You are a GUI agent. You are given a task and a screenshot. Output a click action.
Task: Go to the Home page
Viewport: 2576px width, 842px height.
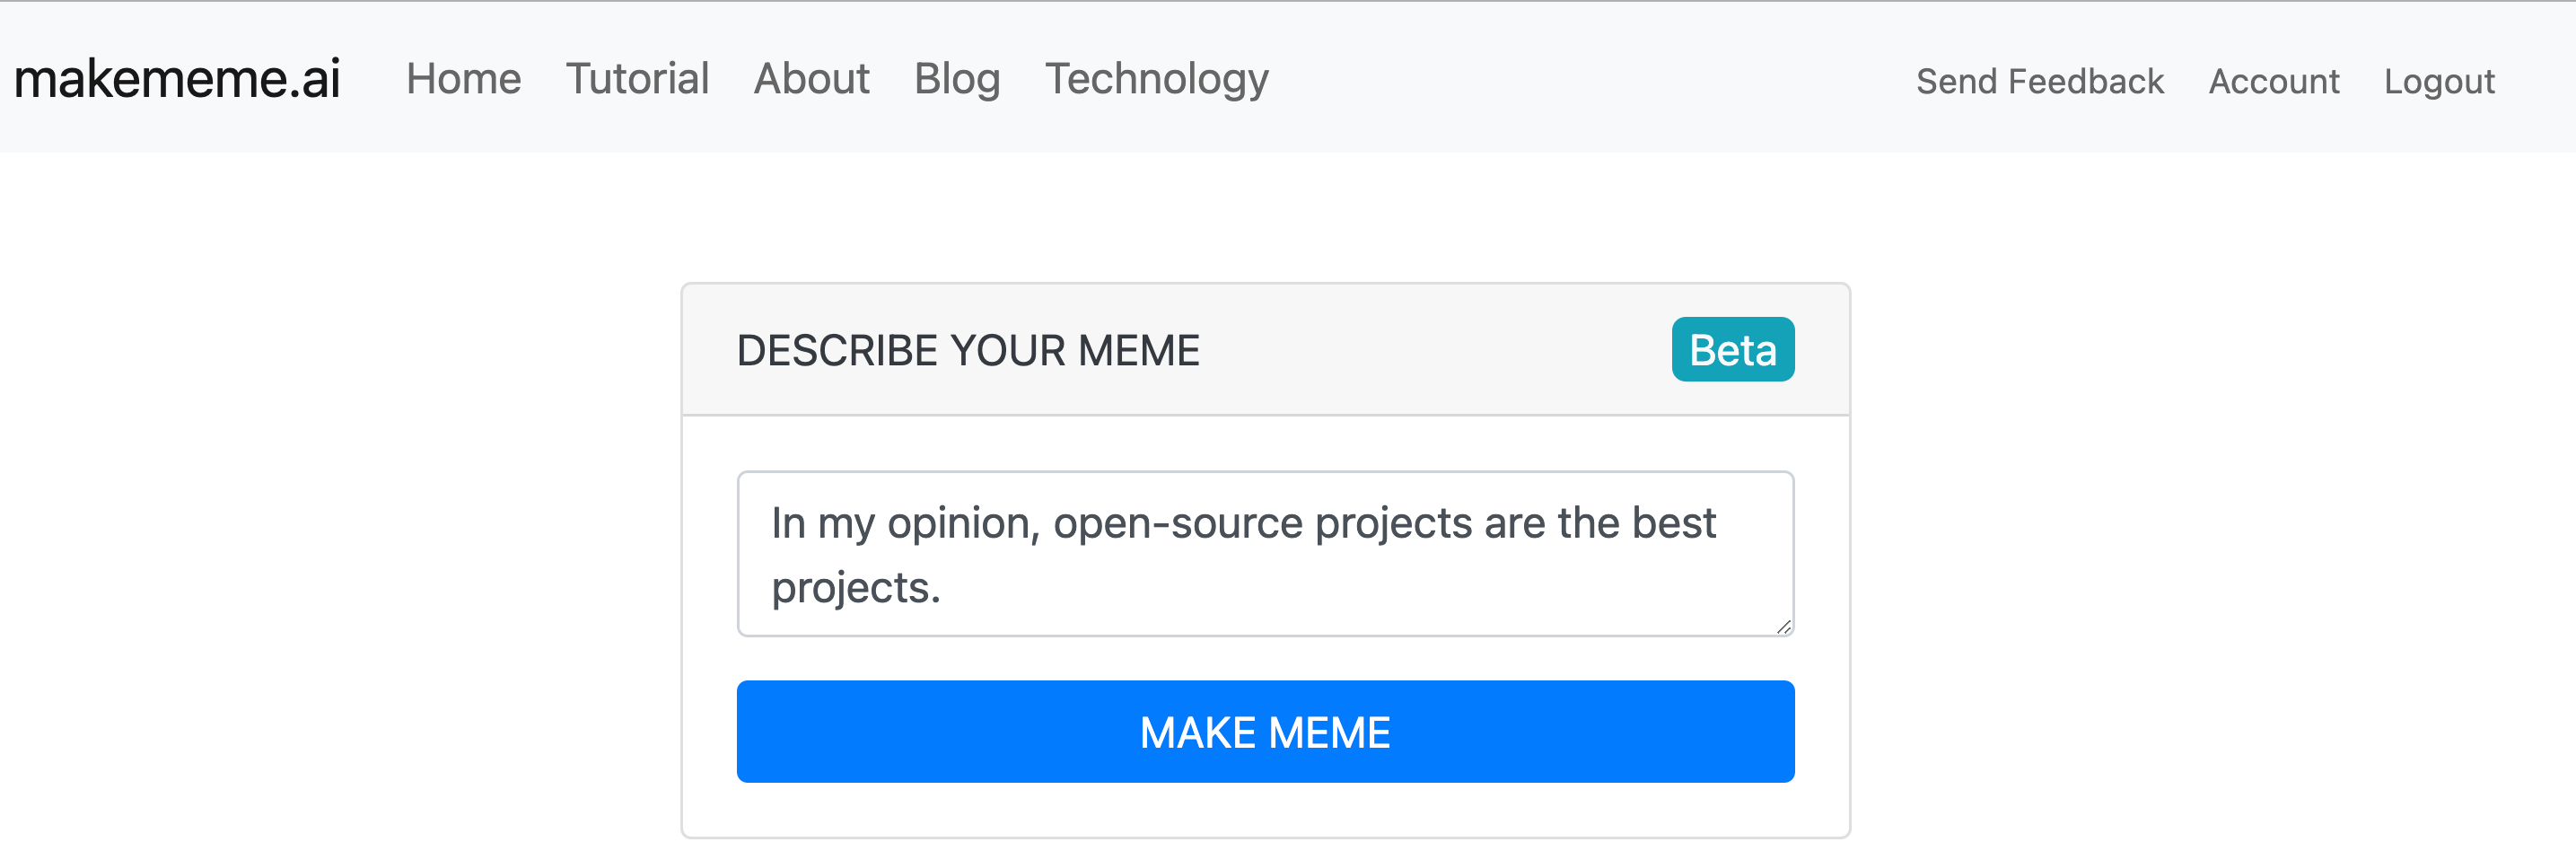[x=463, y=79]
